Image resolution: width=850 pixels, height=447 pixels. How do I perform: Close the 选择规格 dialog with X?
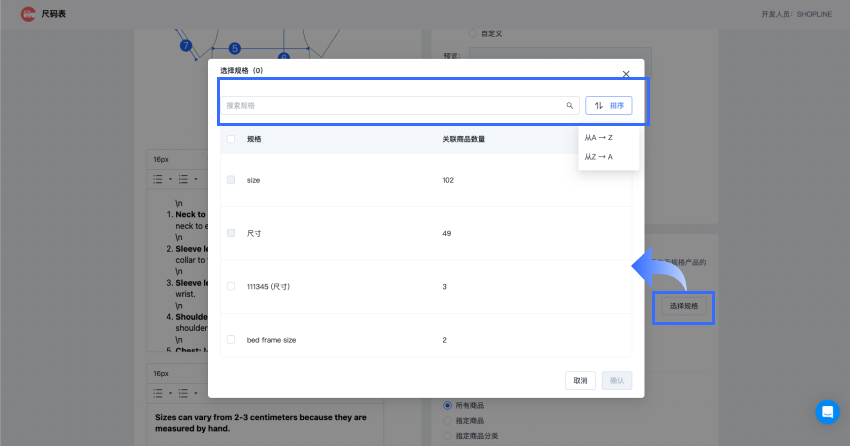click(626, 74)
